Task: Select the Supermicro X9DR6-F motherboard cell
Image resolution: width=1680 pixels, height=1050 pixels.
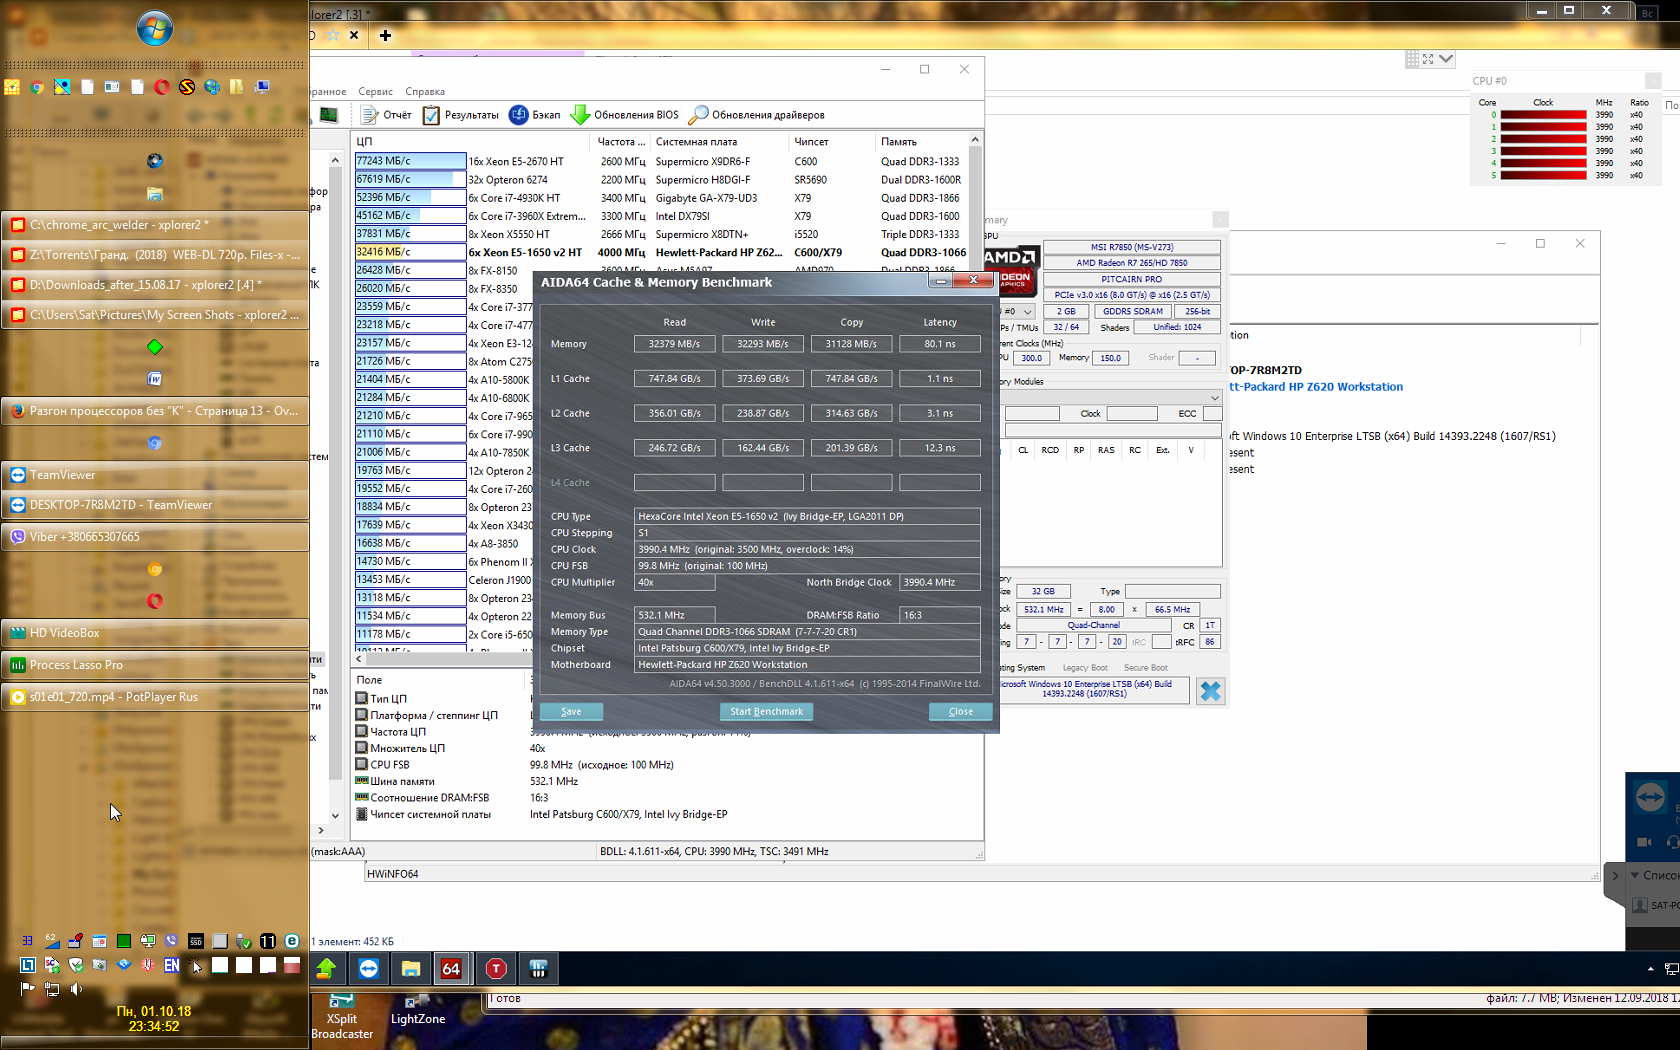Action: [x=703, y=161]
